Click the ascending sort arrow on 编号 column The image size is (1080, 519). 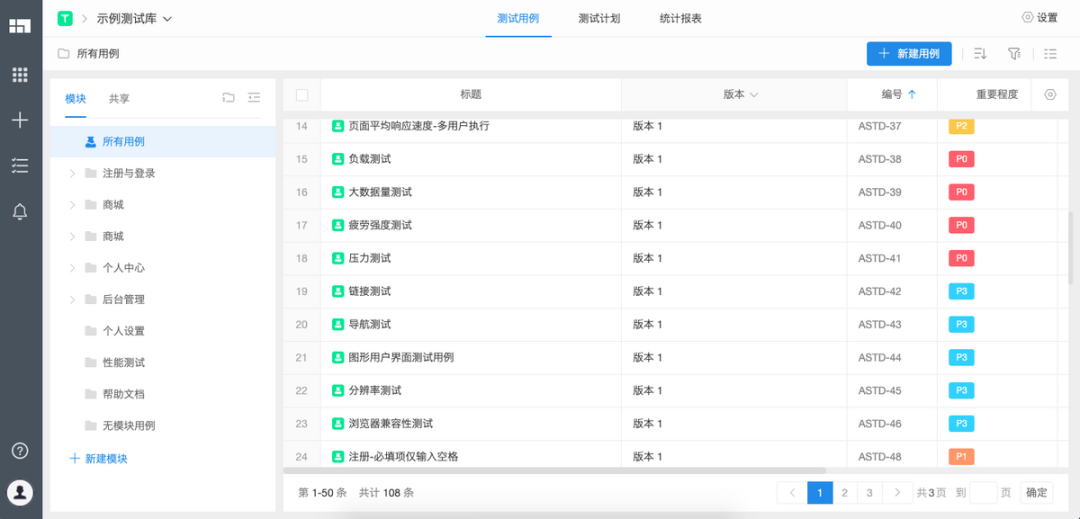point(912,95)
